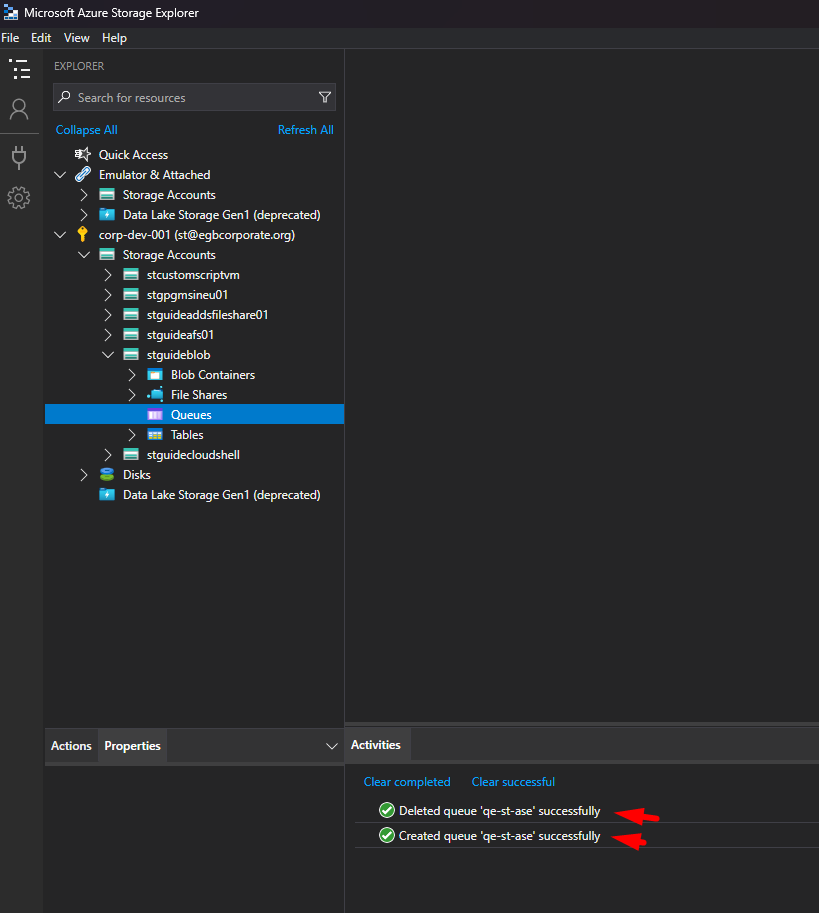Expand the stguideaddsfileshare01 account
Image resolution: width=819 pixels, height=913 pixels.
(x=108, y=314)
